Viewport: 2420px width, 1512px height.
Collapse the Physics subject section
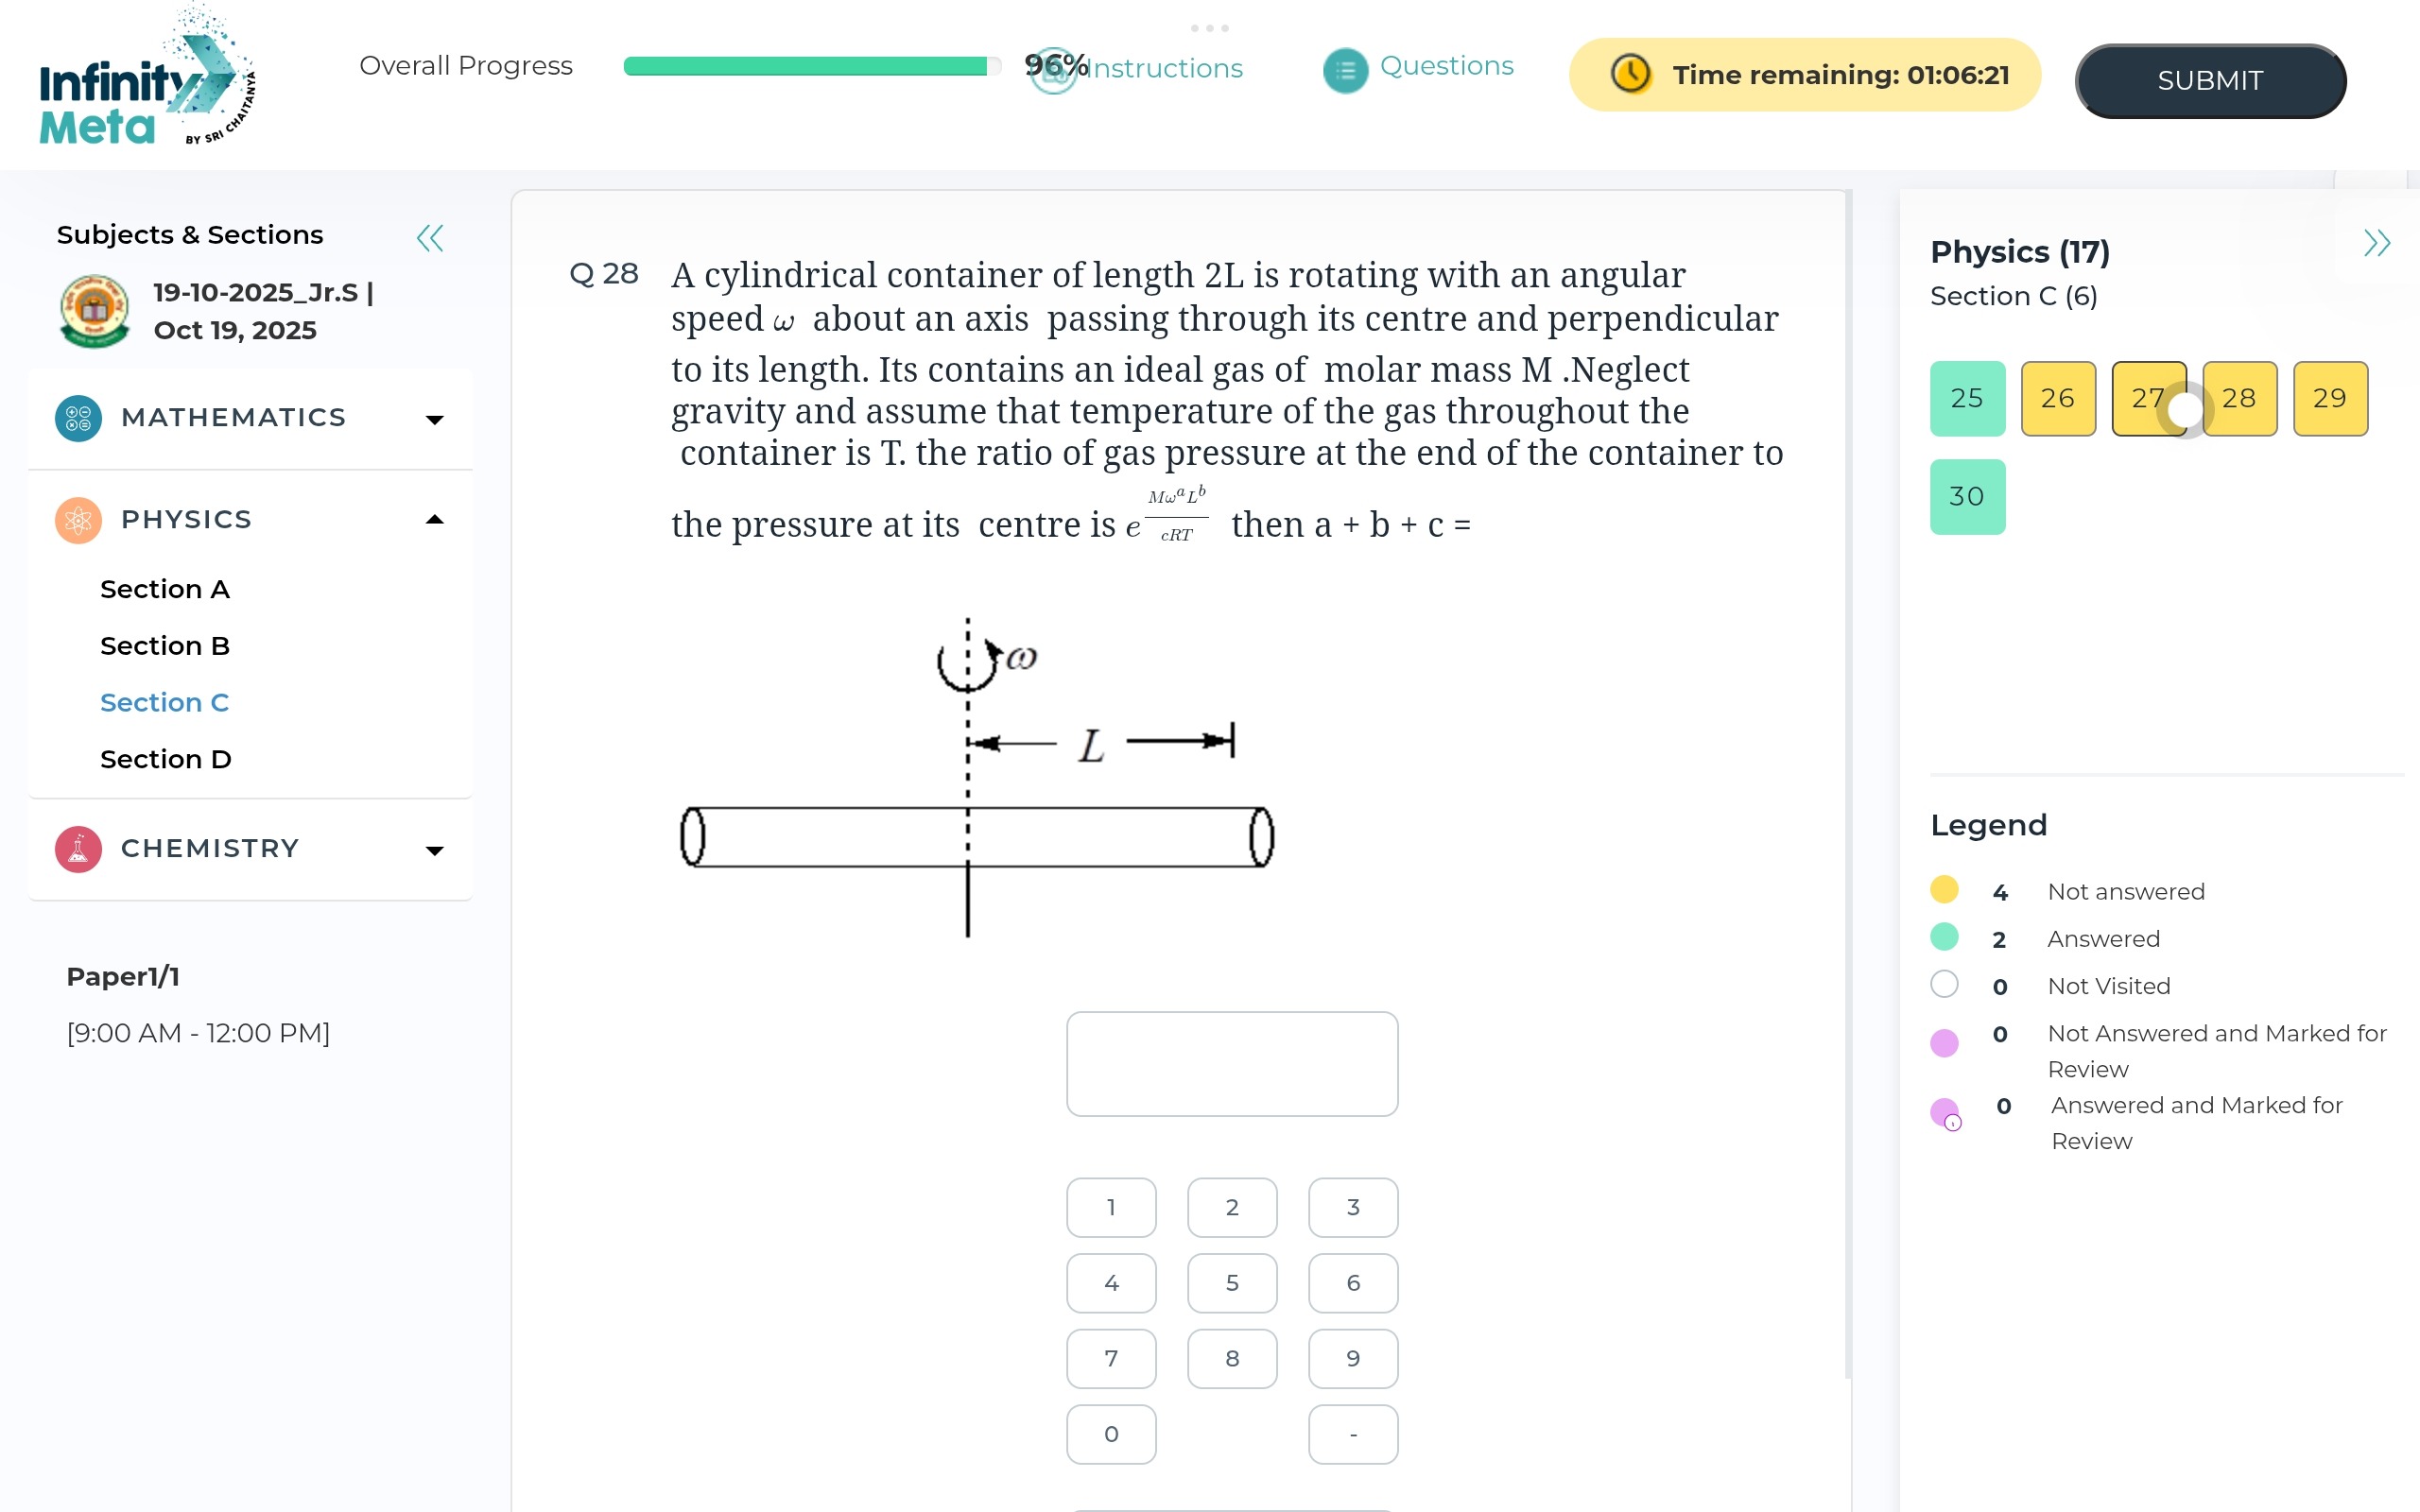(x=434, y=520)
